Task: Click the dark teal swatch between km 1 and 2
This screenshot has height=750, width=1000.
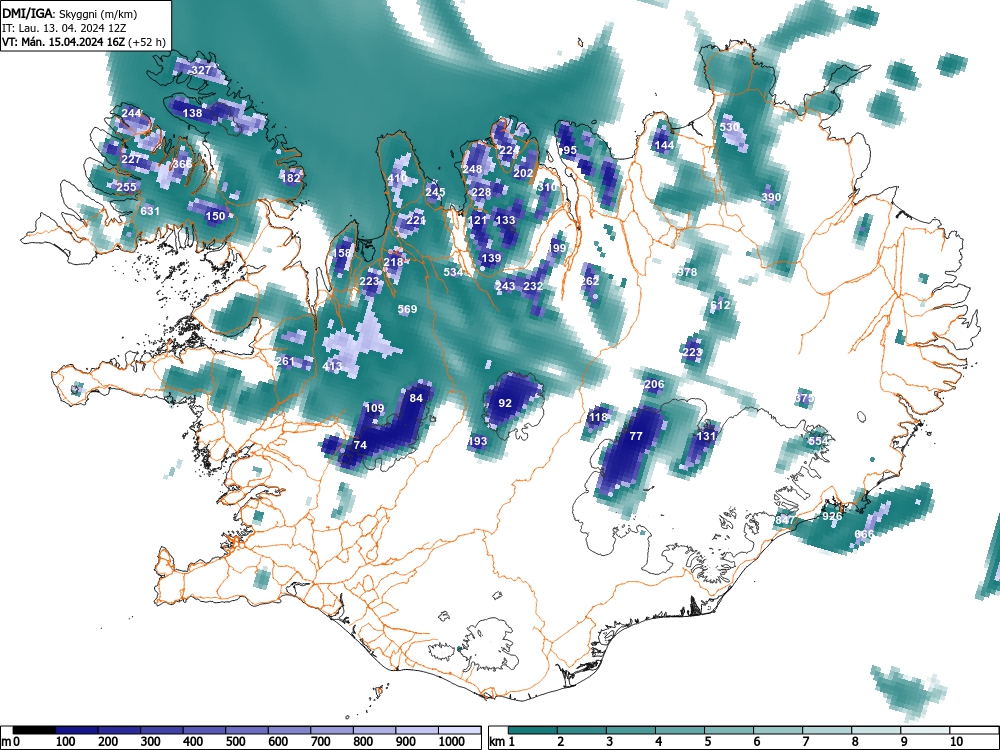Action: click(x=533, y=730)
